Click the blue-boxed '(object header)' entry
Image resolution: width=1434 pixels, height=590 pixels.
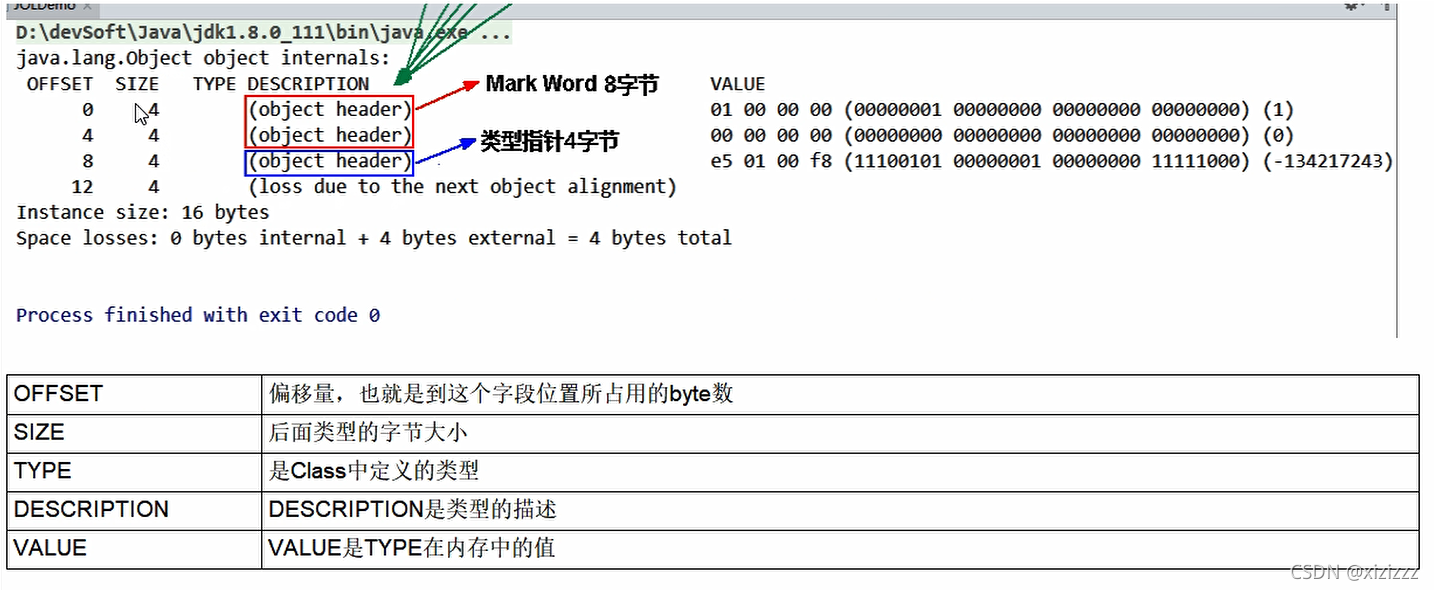tap(328, 160)
